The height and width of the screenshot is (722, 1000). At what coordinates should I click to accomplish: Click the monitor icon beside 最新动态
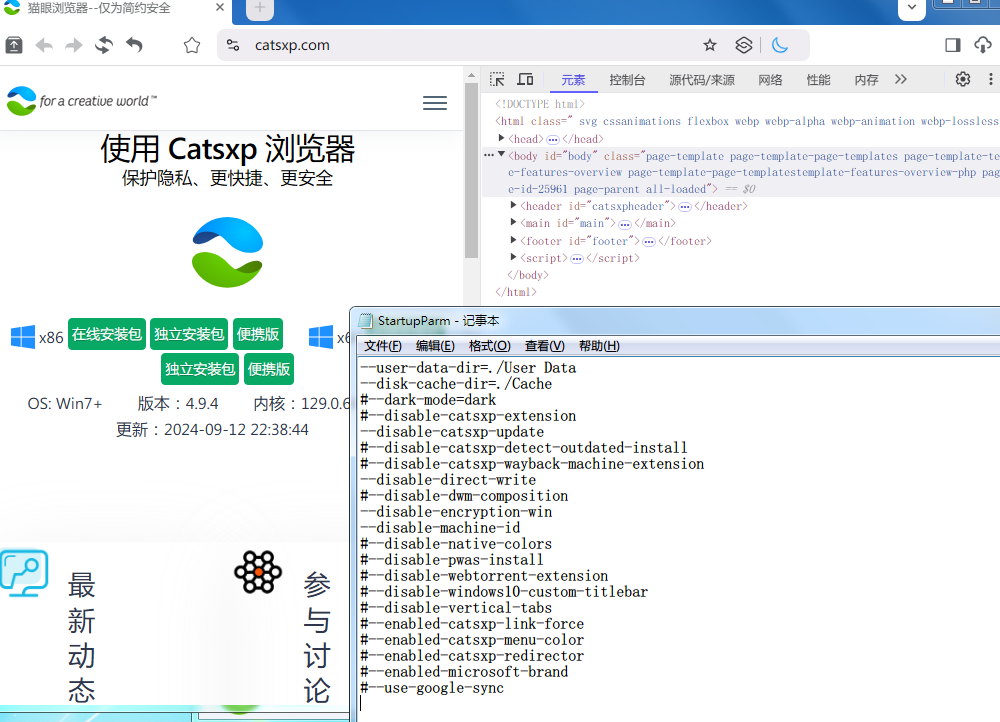(24, 573)
